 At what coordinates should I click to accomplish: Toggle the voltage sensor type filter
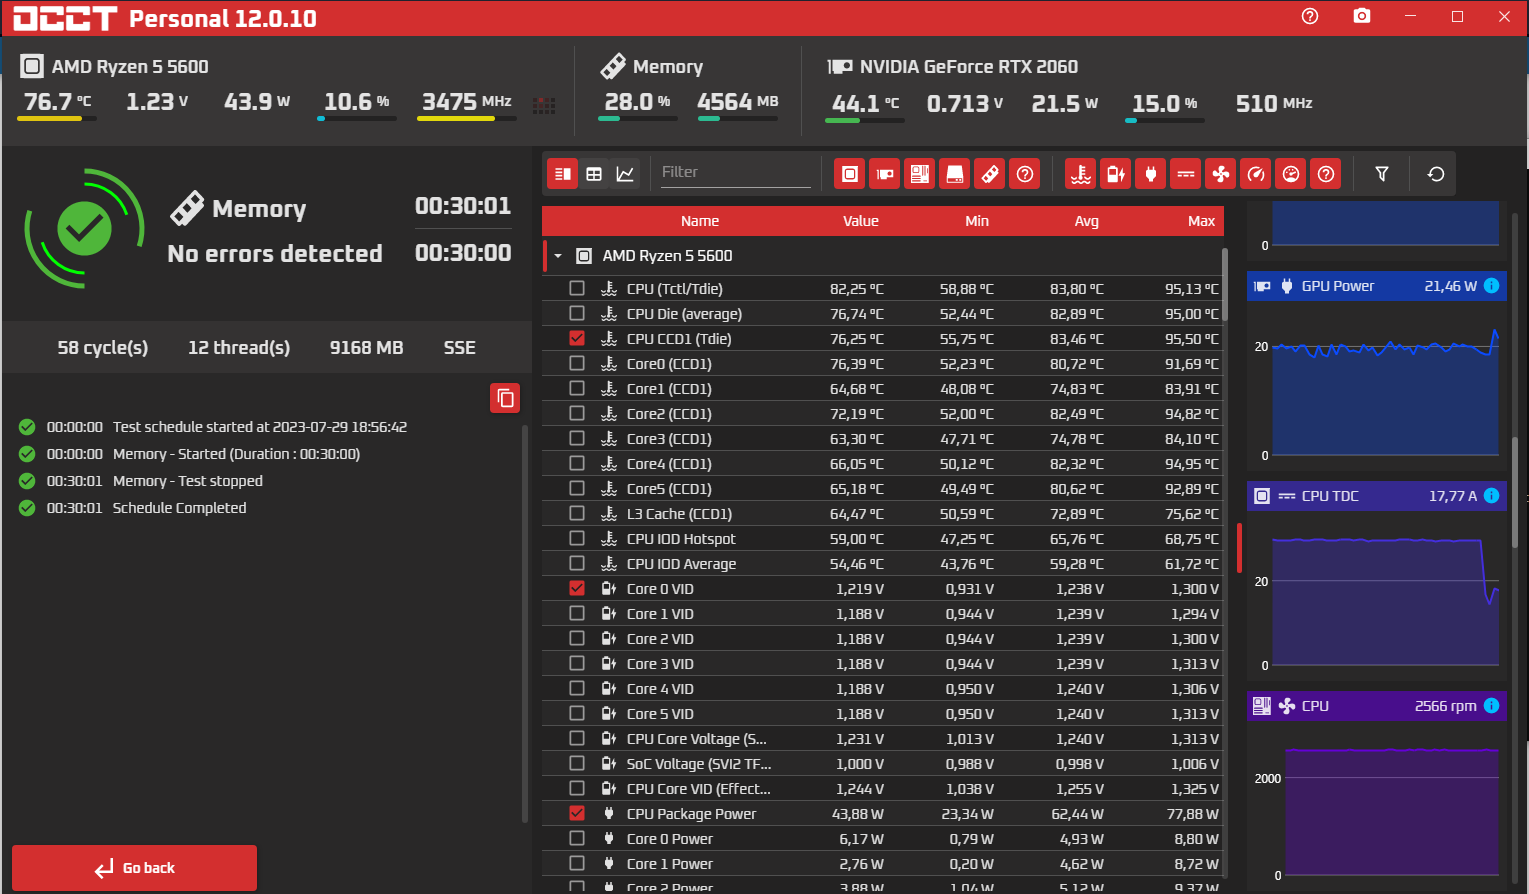click(x=1116, y=174)
